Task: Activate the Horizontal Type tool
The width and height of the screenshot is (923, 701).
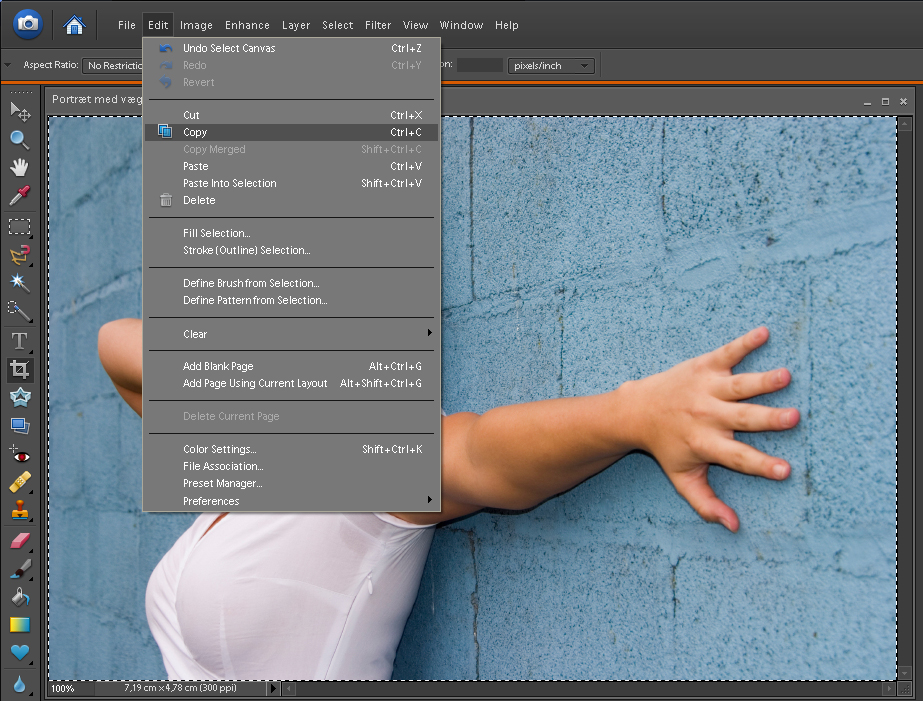Action: coord(19,341)
